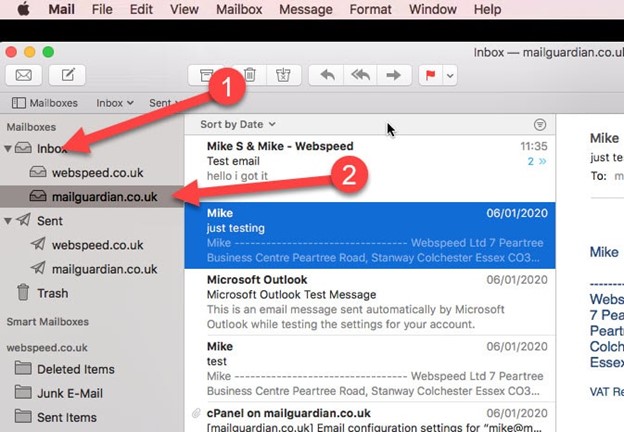Open the Format menu
Screen dimensions: 624x432
click(370, 9)
